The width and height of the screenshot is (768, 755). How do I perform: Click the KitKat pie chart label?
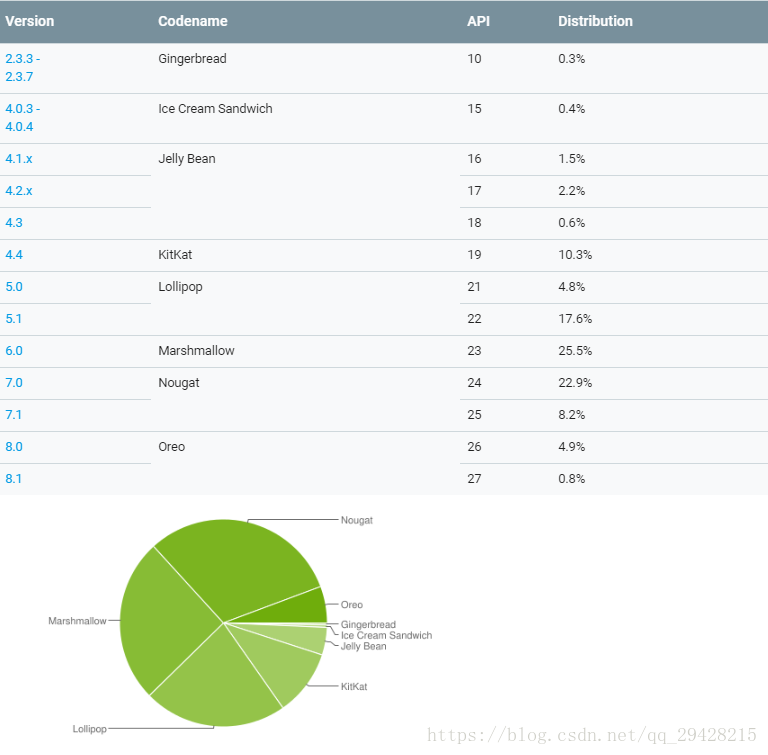point(354,687)
